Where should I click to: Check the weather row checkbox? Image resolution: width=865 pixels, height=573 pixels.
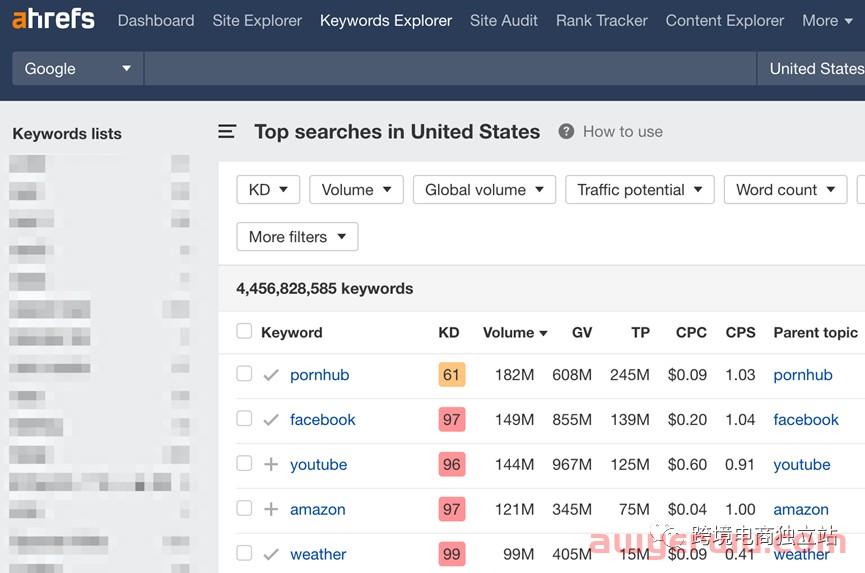(x=244, y=552)
